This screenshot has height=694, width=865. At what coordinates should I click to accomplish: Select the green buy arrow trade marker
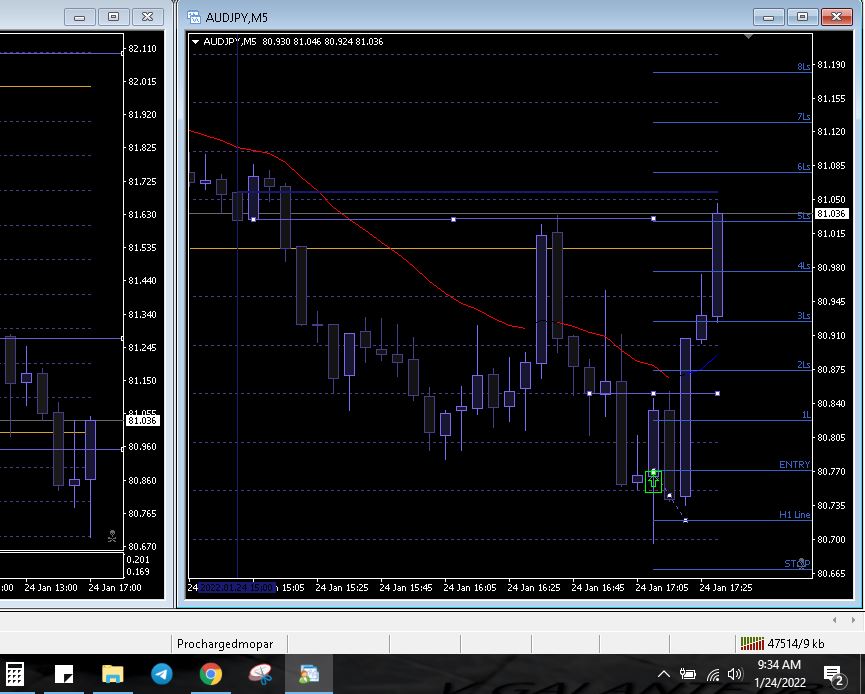pos(653,482)
